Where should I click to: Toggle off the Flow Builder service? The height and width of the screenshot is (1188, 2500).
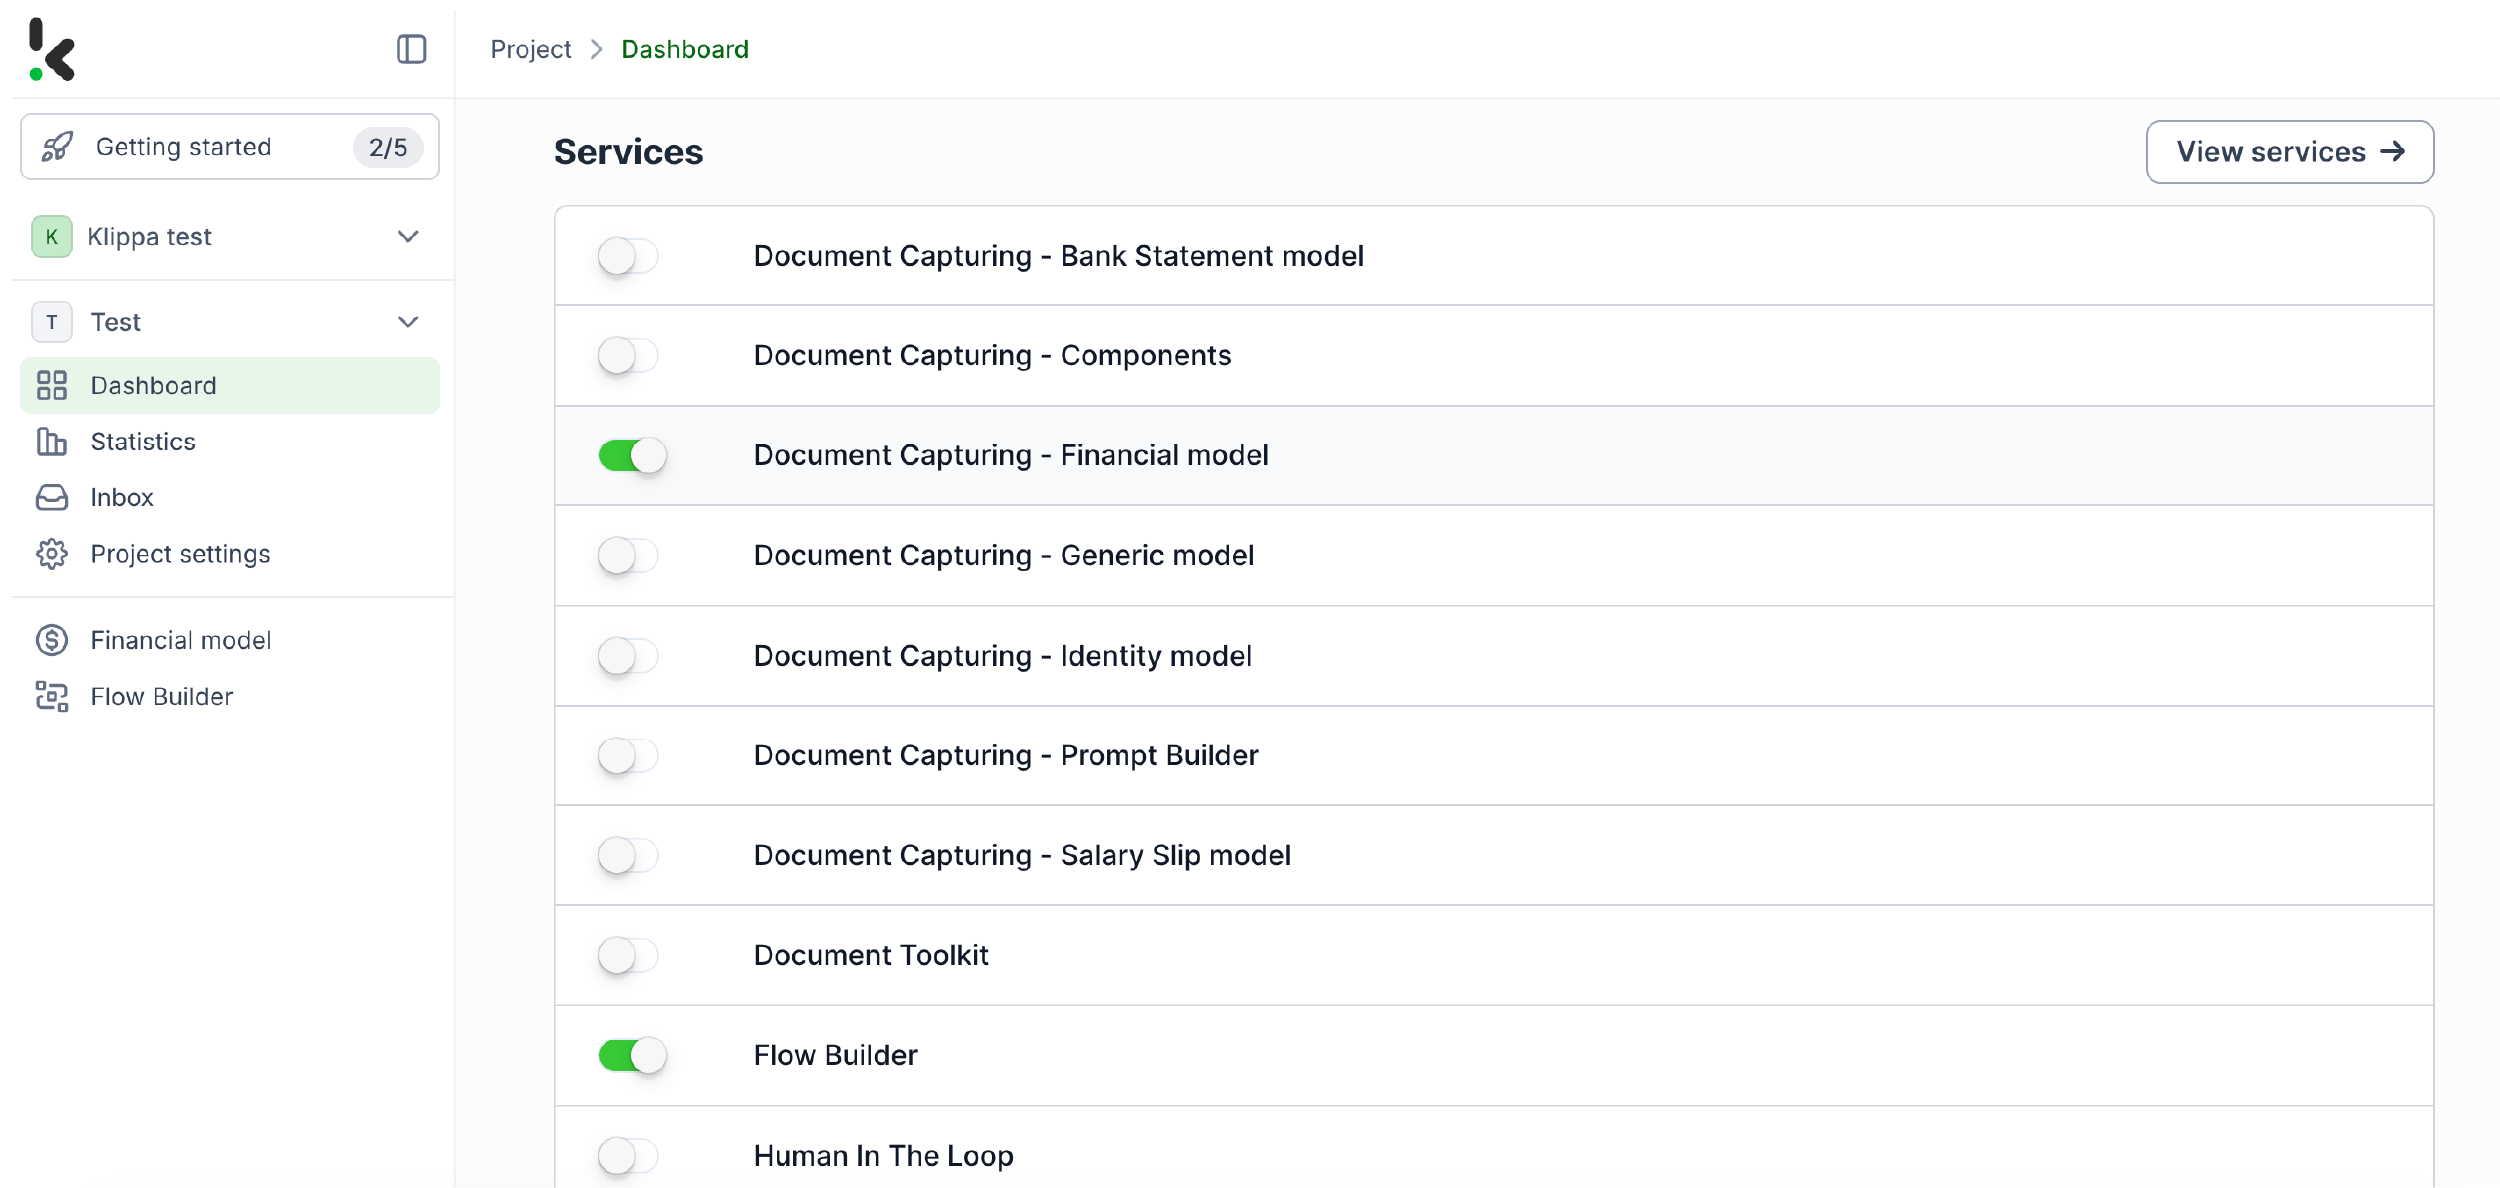point(633,1054)
